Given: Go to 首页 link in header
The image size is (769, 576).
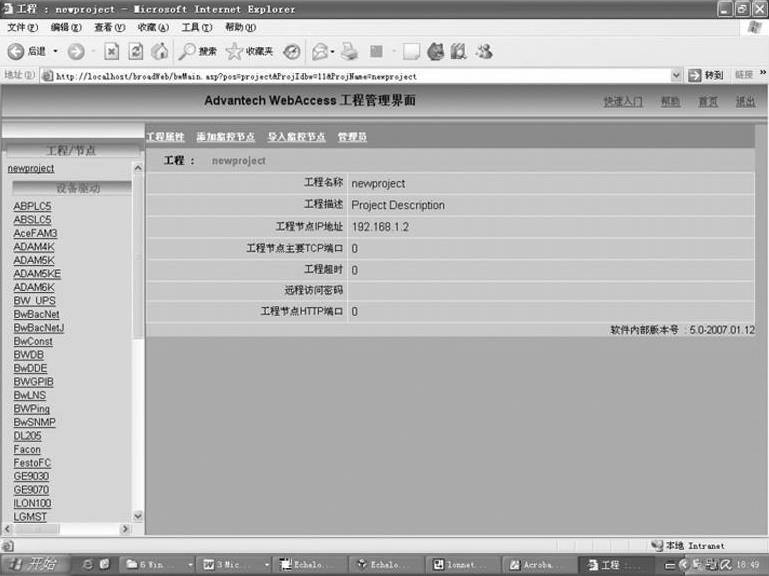Looking at the screenshot, I should pyautogui.click(x=708, y=102).
